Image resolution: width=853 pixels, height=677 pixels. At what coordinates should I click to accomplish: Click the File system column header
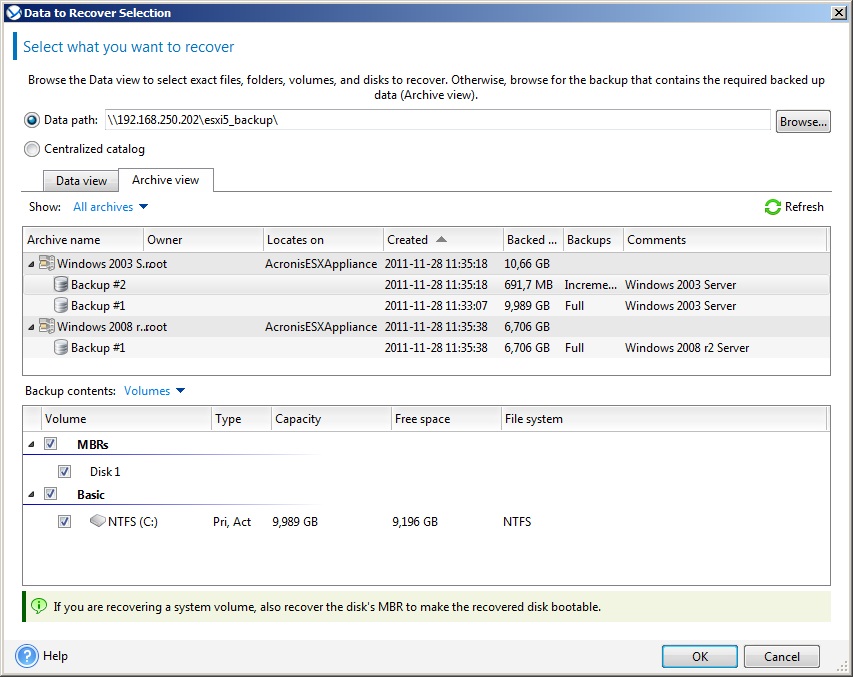[x=664, y=419]
